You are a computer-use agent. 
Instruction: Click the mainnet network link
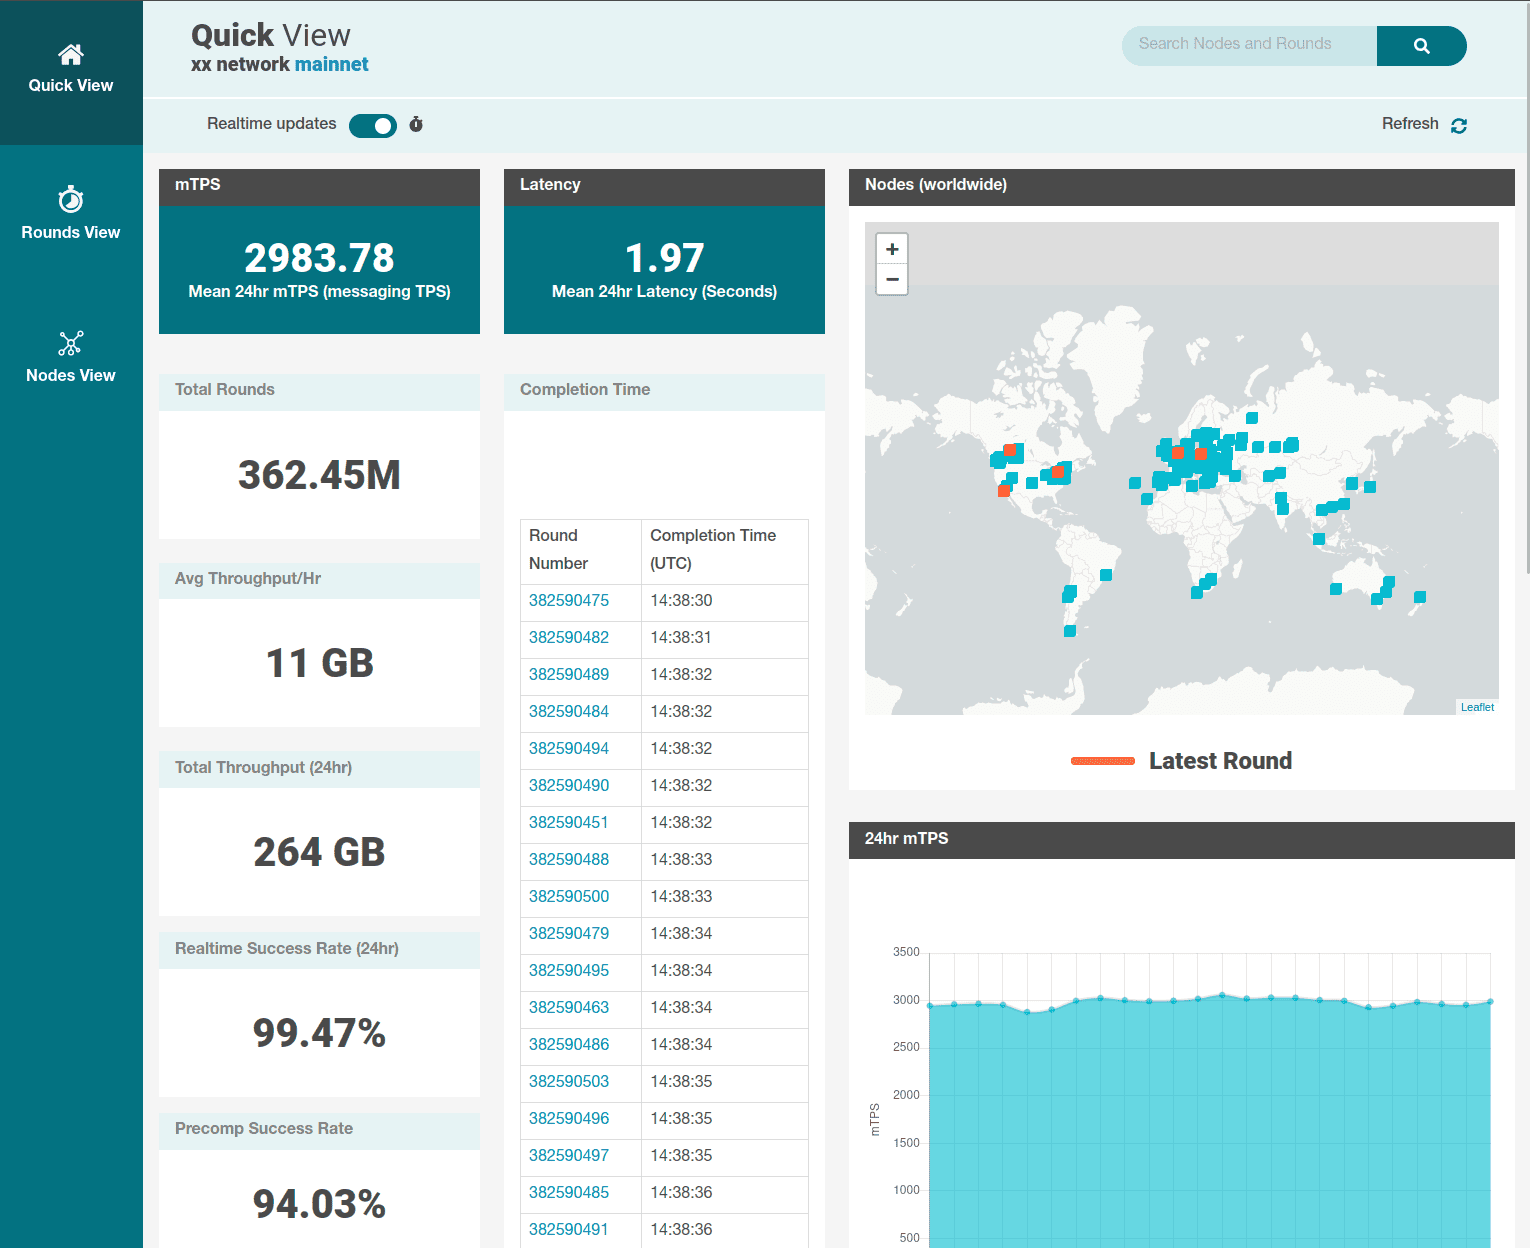click(331, 65)
